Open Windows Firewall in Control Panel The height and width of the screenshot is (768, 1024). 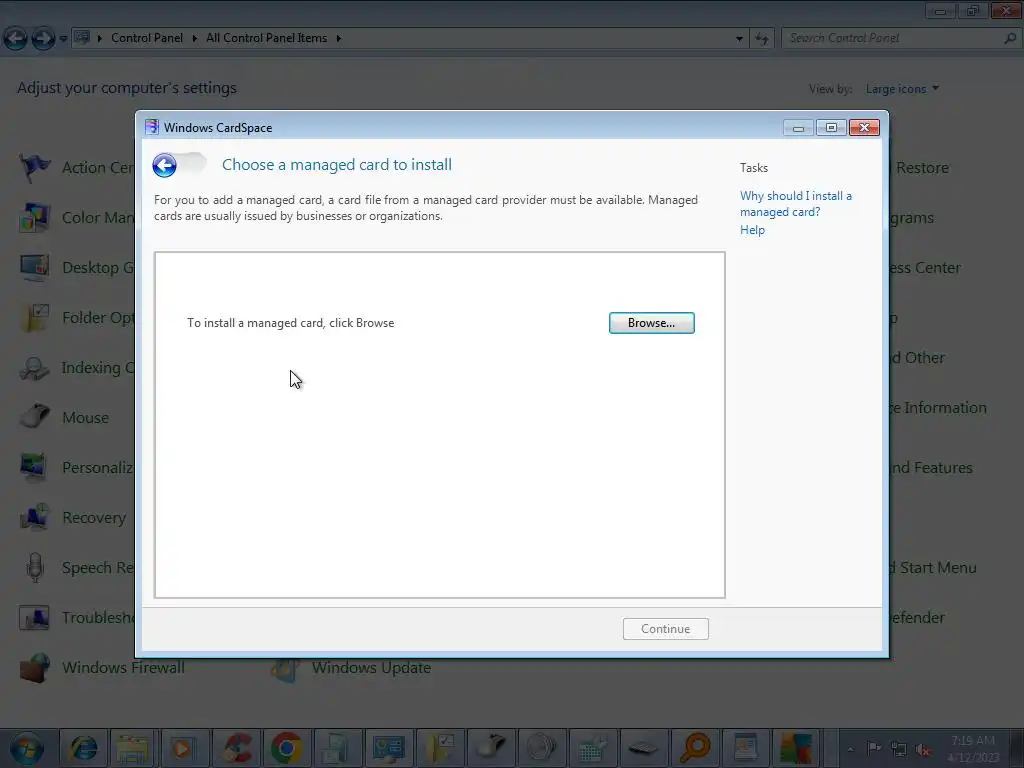pyautogui.click(x=102, y=667)
